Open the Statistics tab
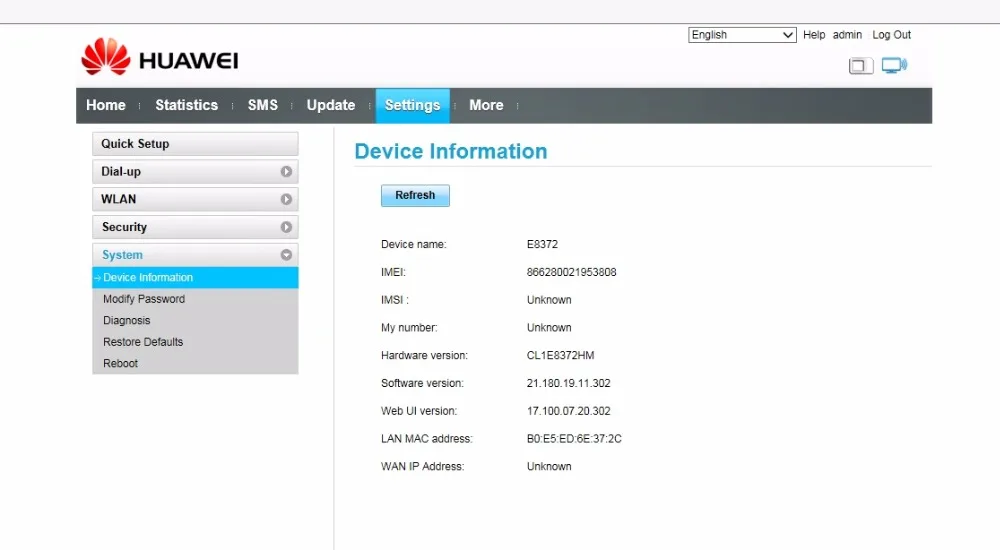This screenshot has height=550, width=1000. pyautogui.click(x=187, y=105)
